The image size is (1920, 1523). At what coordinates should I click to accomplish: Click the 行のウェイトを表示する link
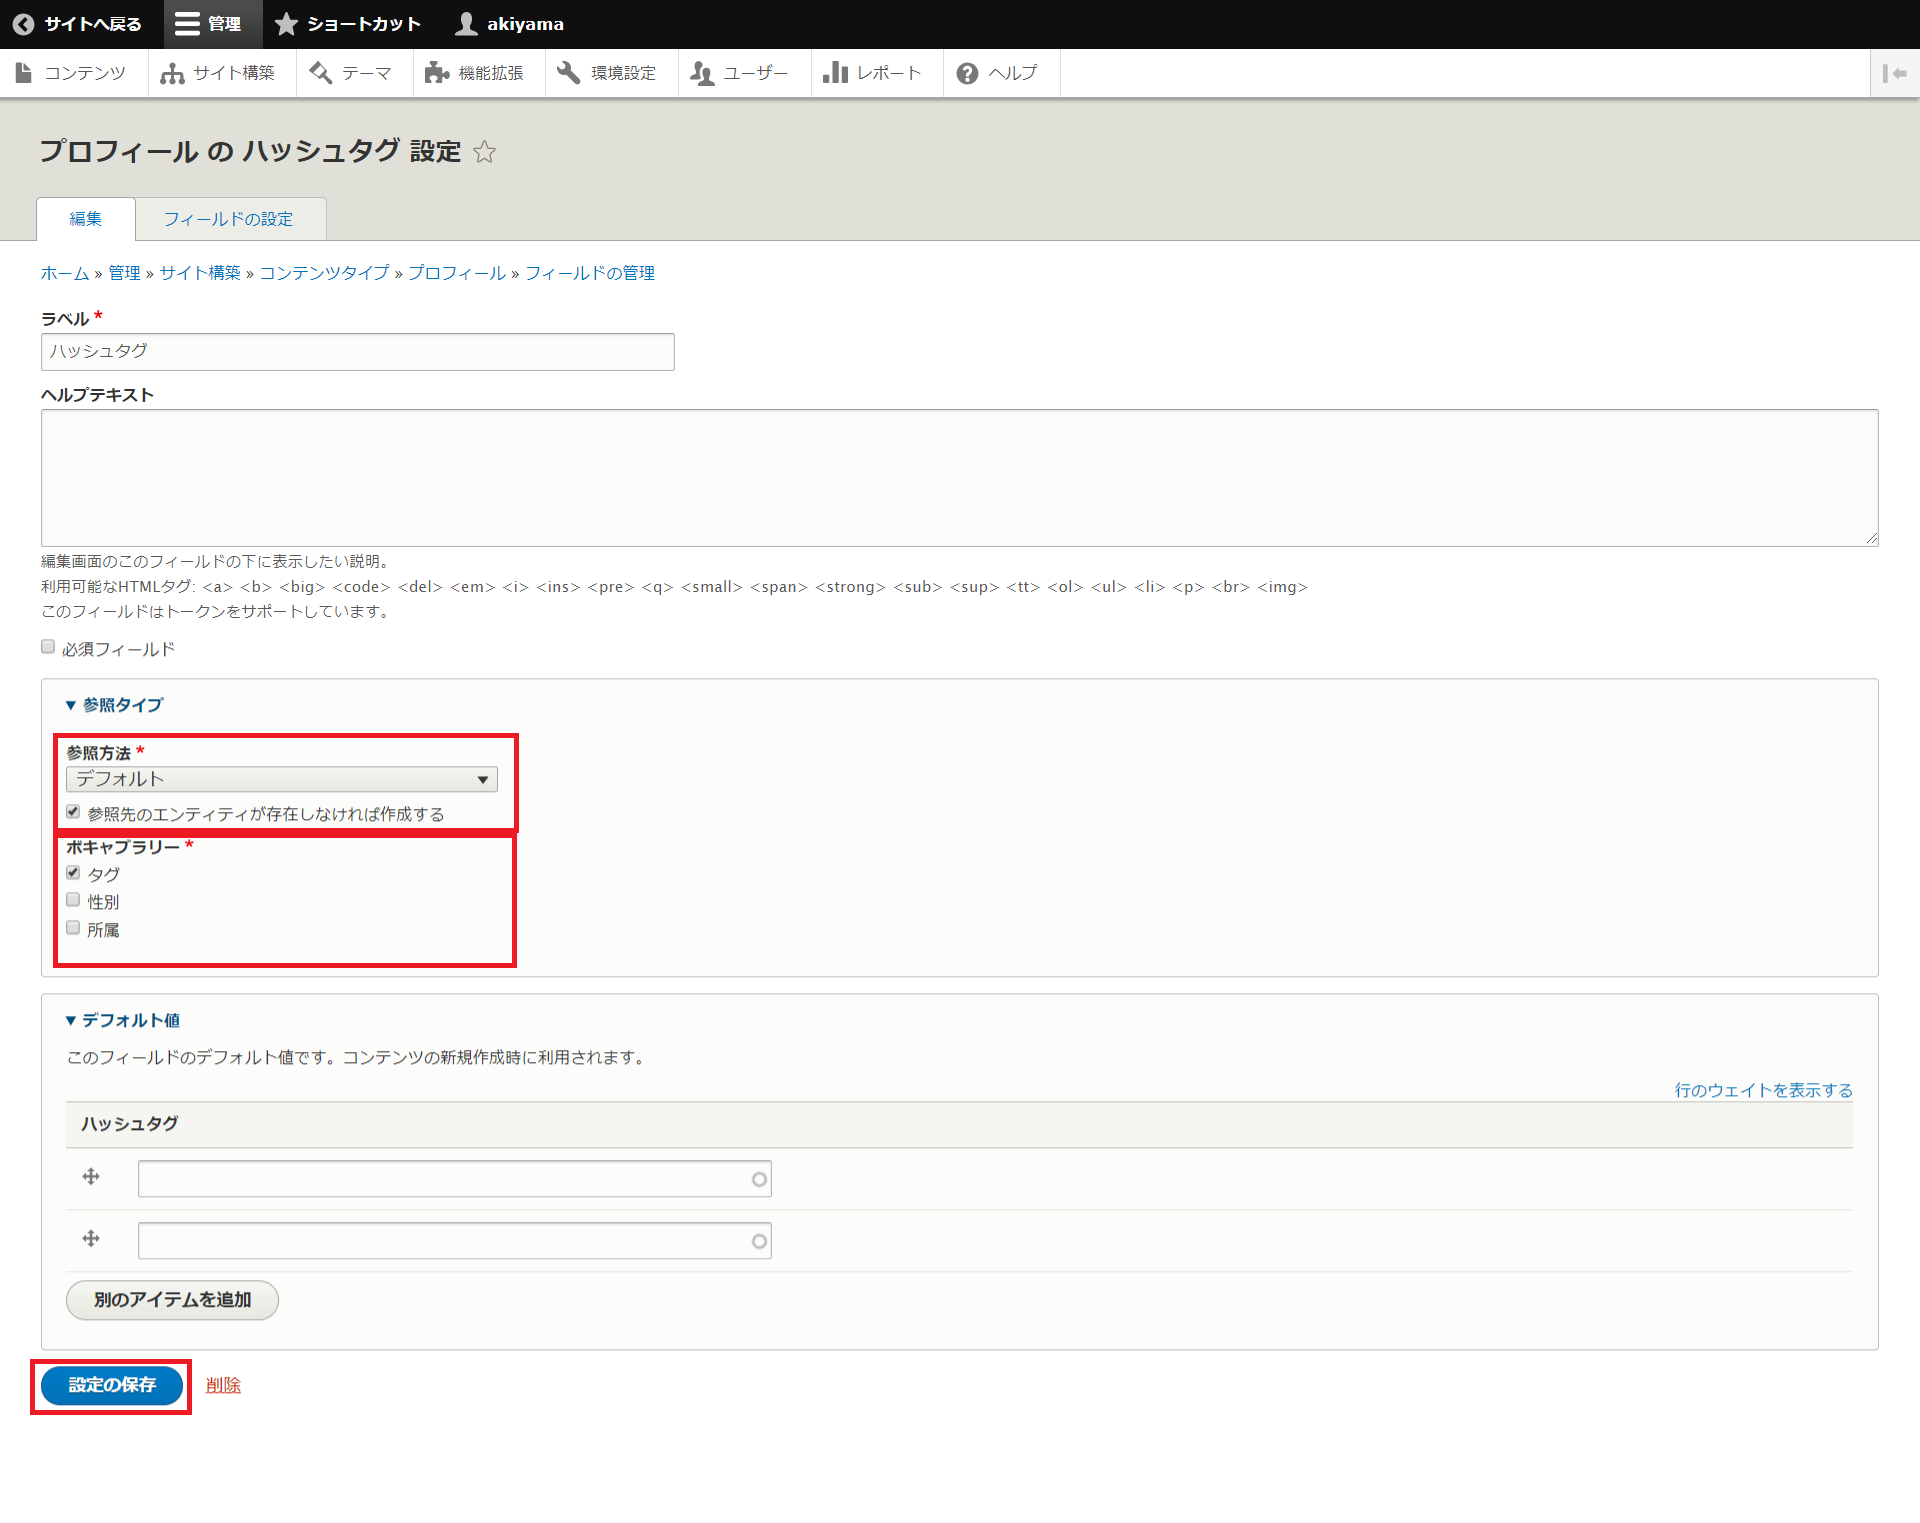coord(1763,1090)
